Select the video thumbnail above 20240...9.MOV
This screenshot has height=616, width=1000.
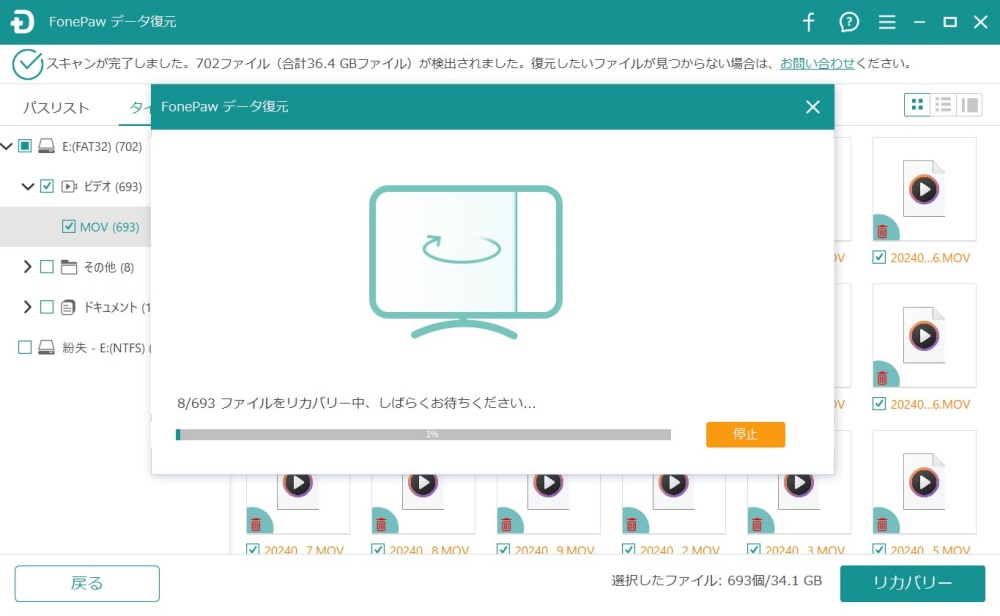(548, 504)
